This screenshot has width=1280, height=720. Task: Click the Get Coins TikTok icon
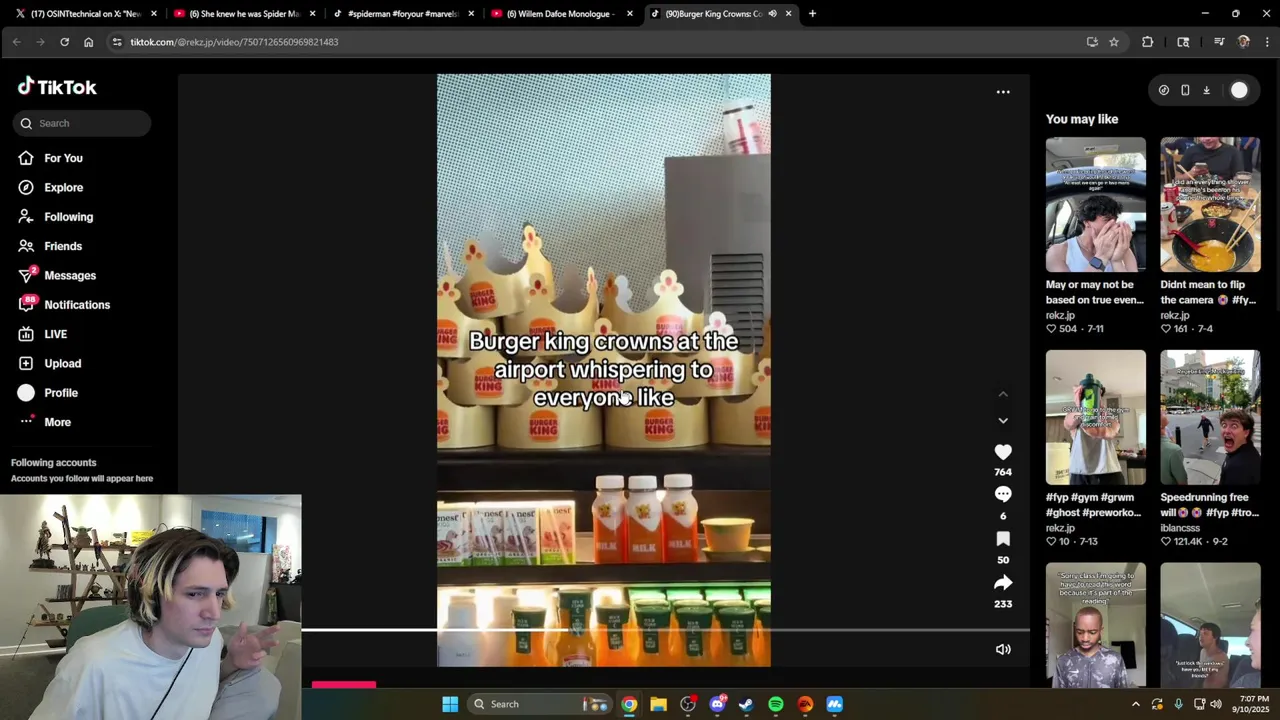pyautogui.click(x=1164, y=90)
